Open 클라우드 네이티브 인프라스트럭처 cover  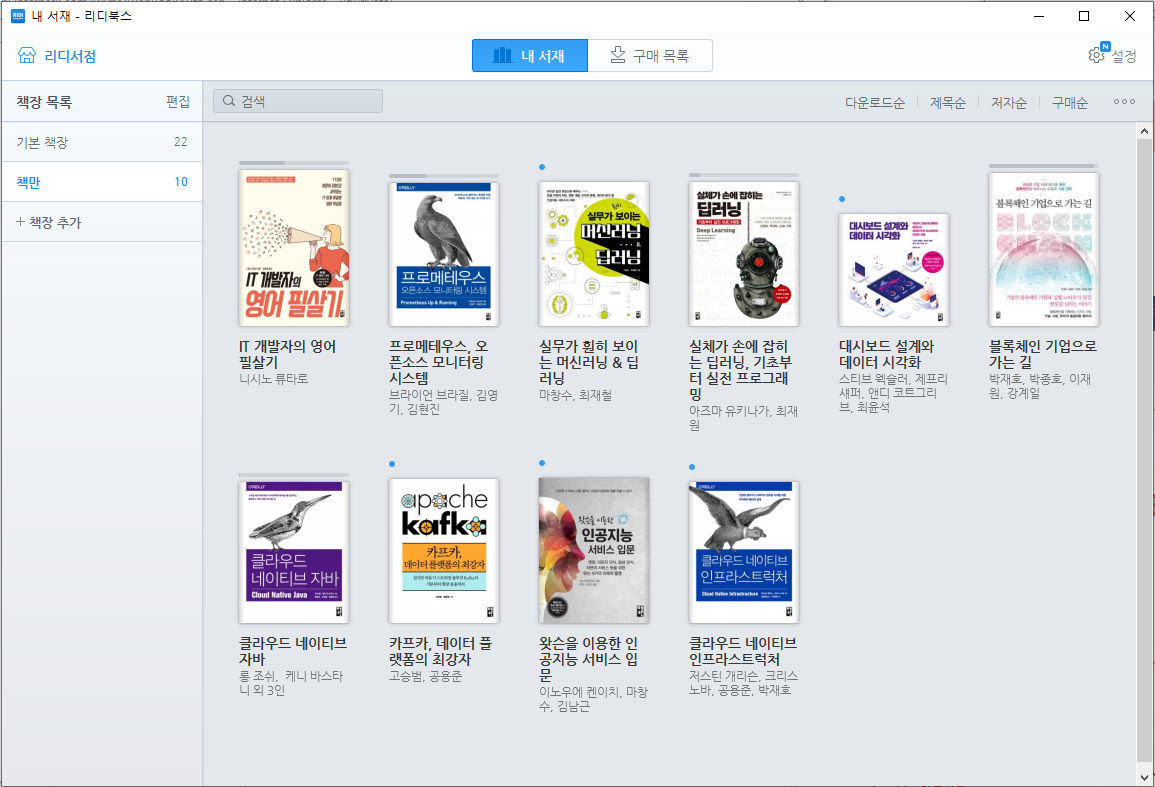coord(744,553)
